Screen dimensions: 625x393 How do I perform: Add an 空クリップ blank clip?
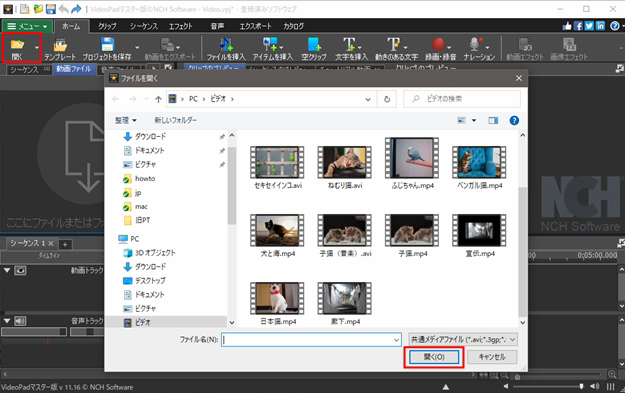[314, 49]
